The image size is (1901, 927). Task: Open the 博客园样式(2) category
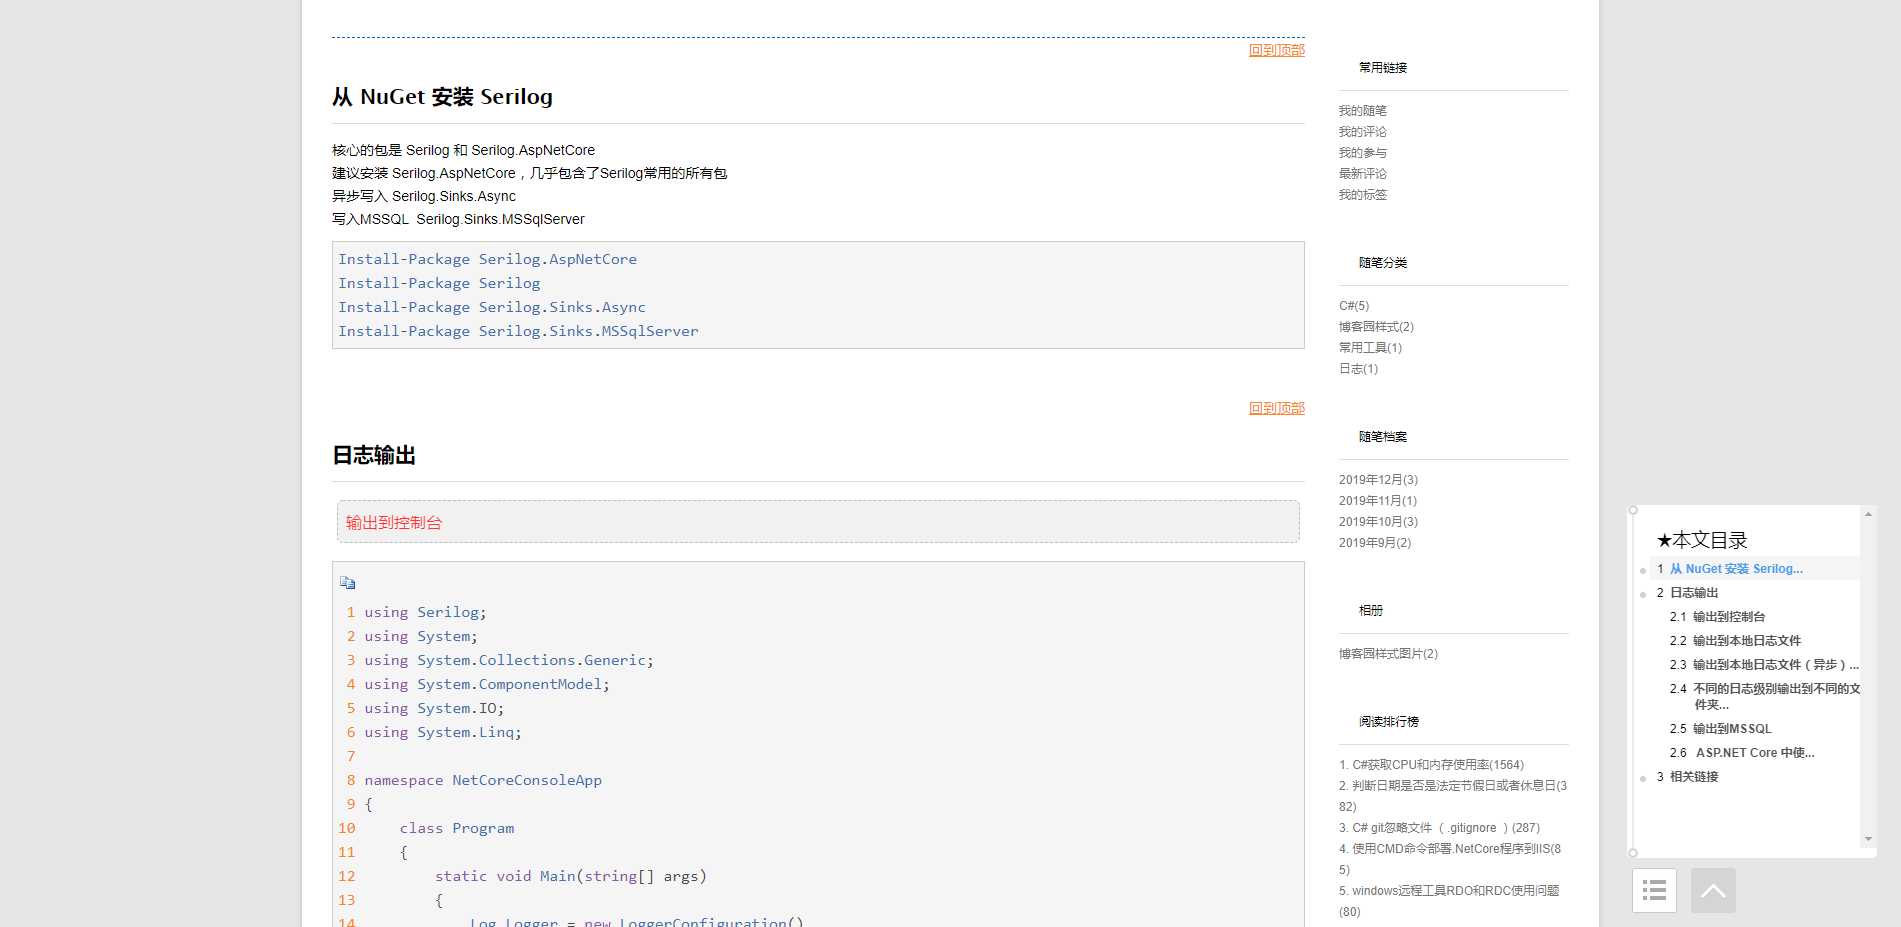coord(1376,327)
